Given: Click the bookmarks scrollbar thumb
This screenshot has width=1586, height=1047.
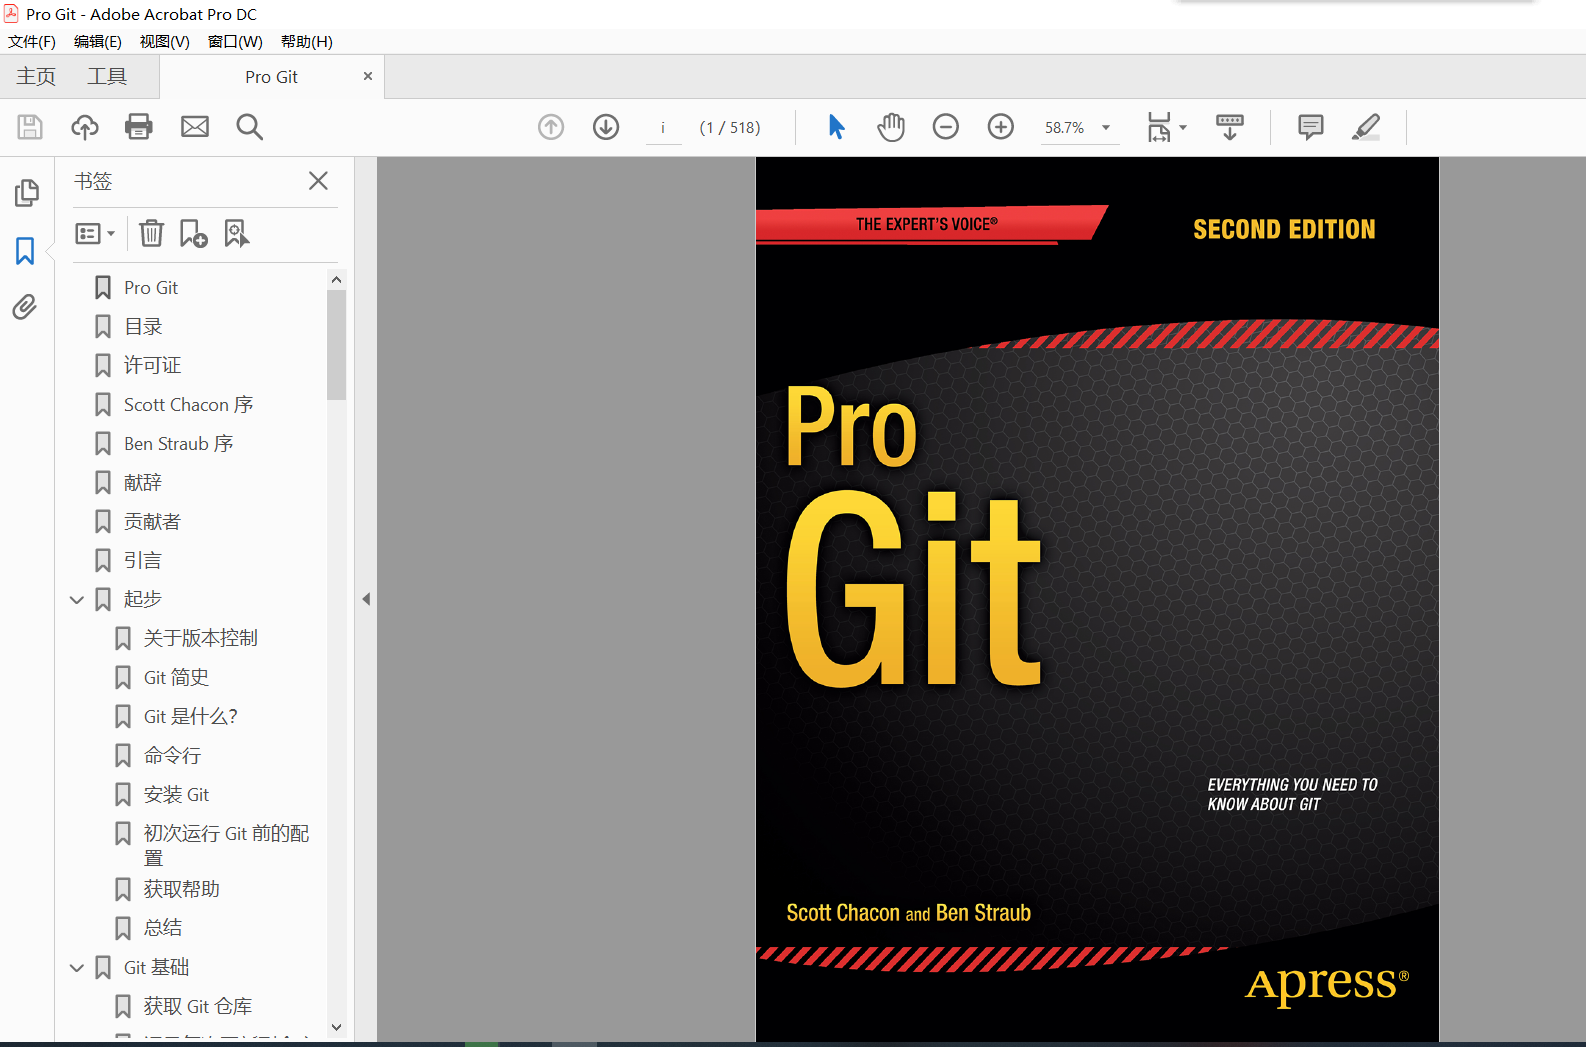Looking at the screenshot, I should pyautogui.click(x=336, y=345).
